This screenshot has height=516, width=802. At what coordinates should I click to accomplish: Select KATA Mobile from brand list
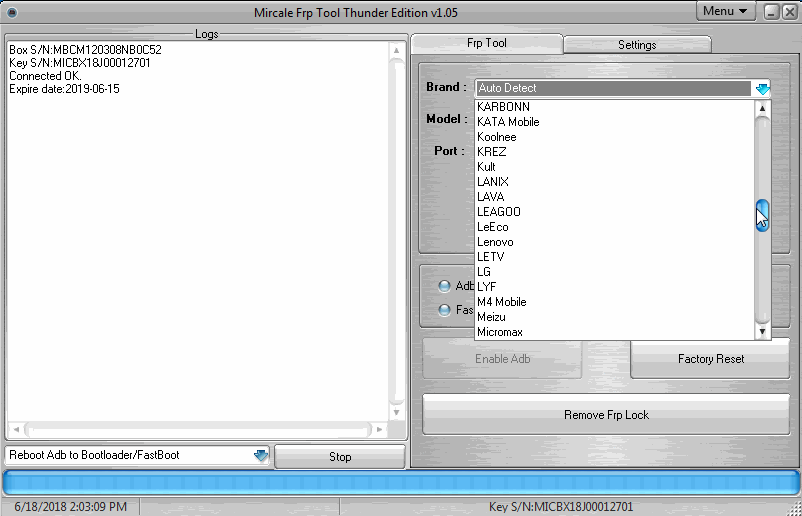[615, 122]
